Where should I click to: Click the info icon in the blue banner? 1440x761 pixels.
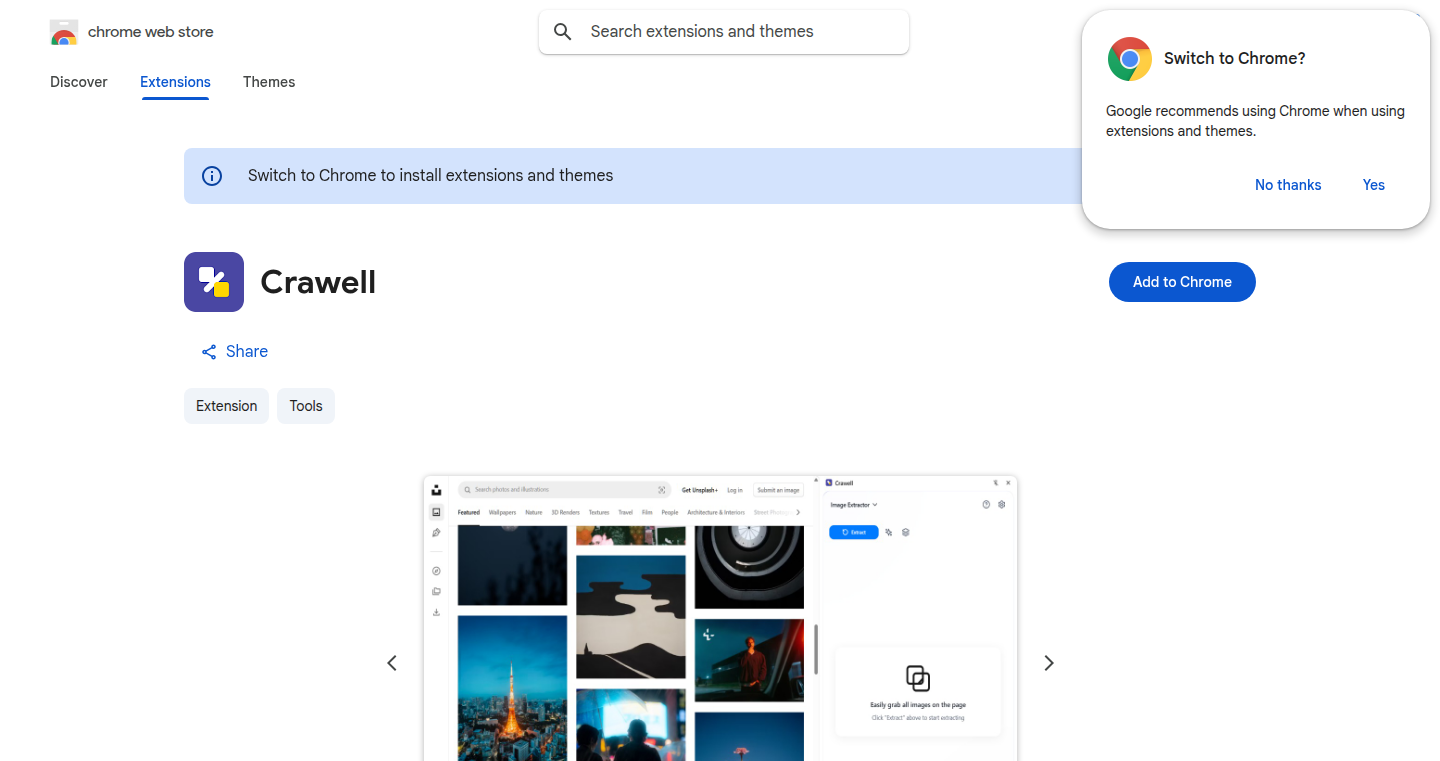tap(212, 176)
